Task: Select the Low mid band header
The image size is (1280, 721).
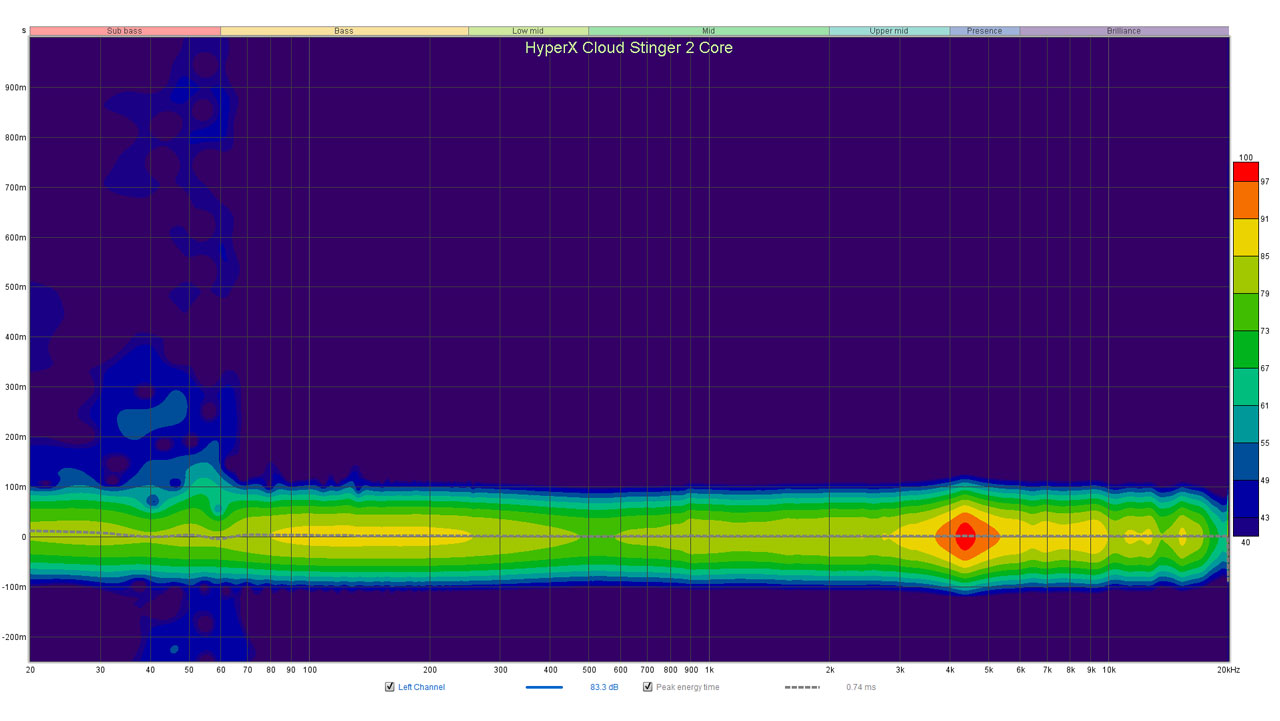Action: point(528,31)
